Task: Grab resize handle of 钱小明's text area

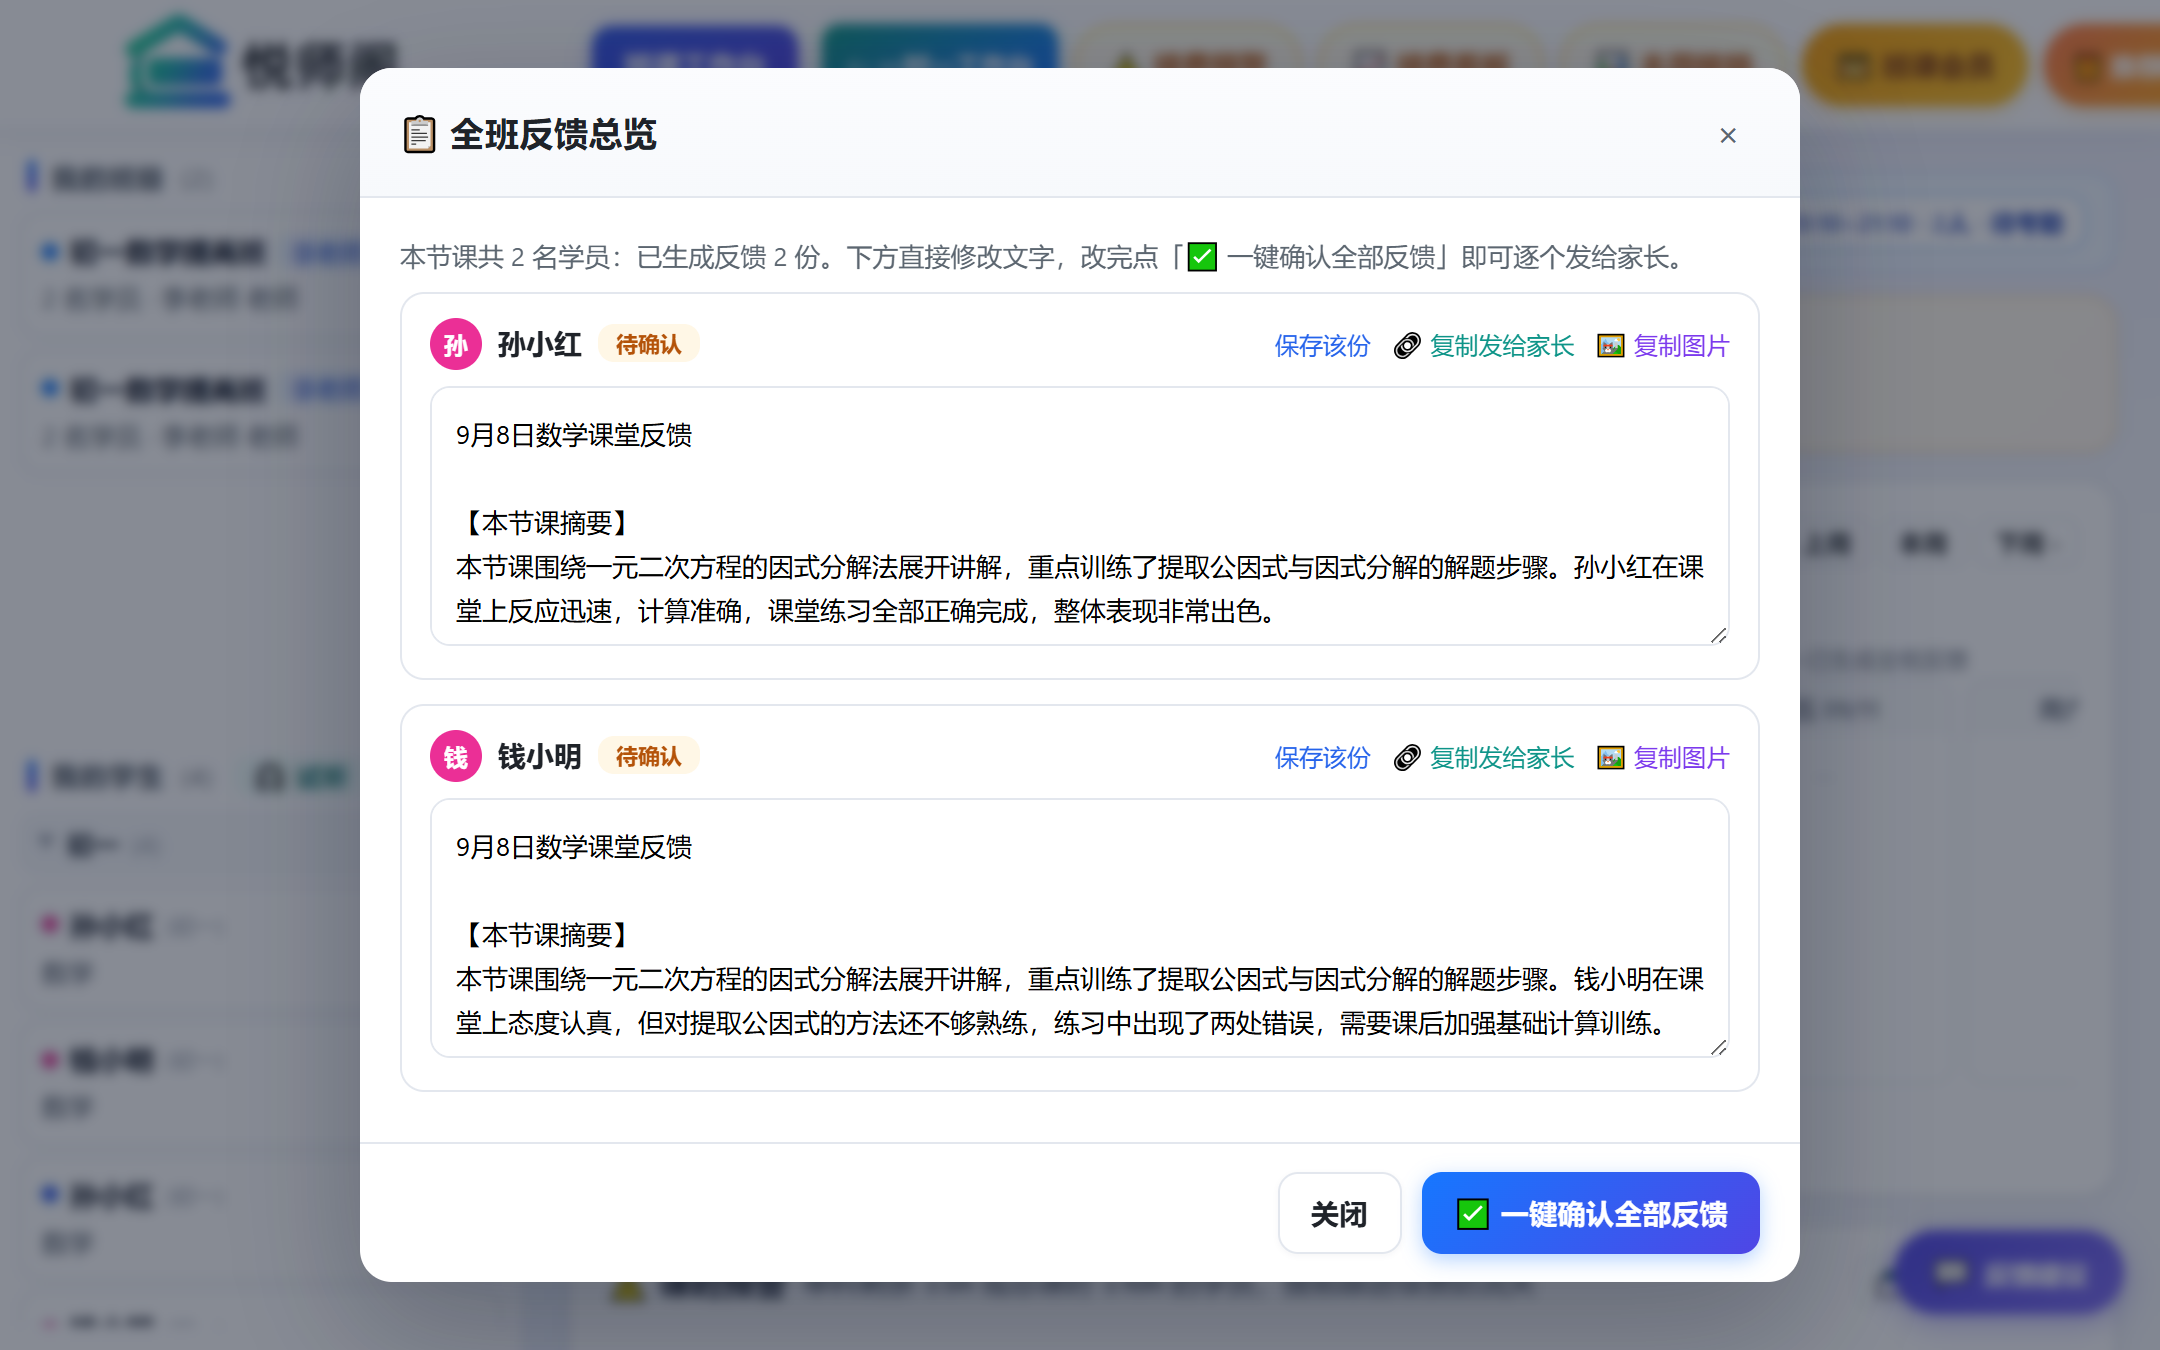Action: point(1718,1047)
